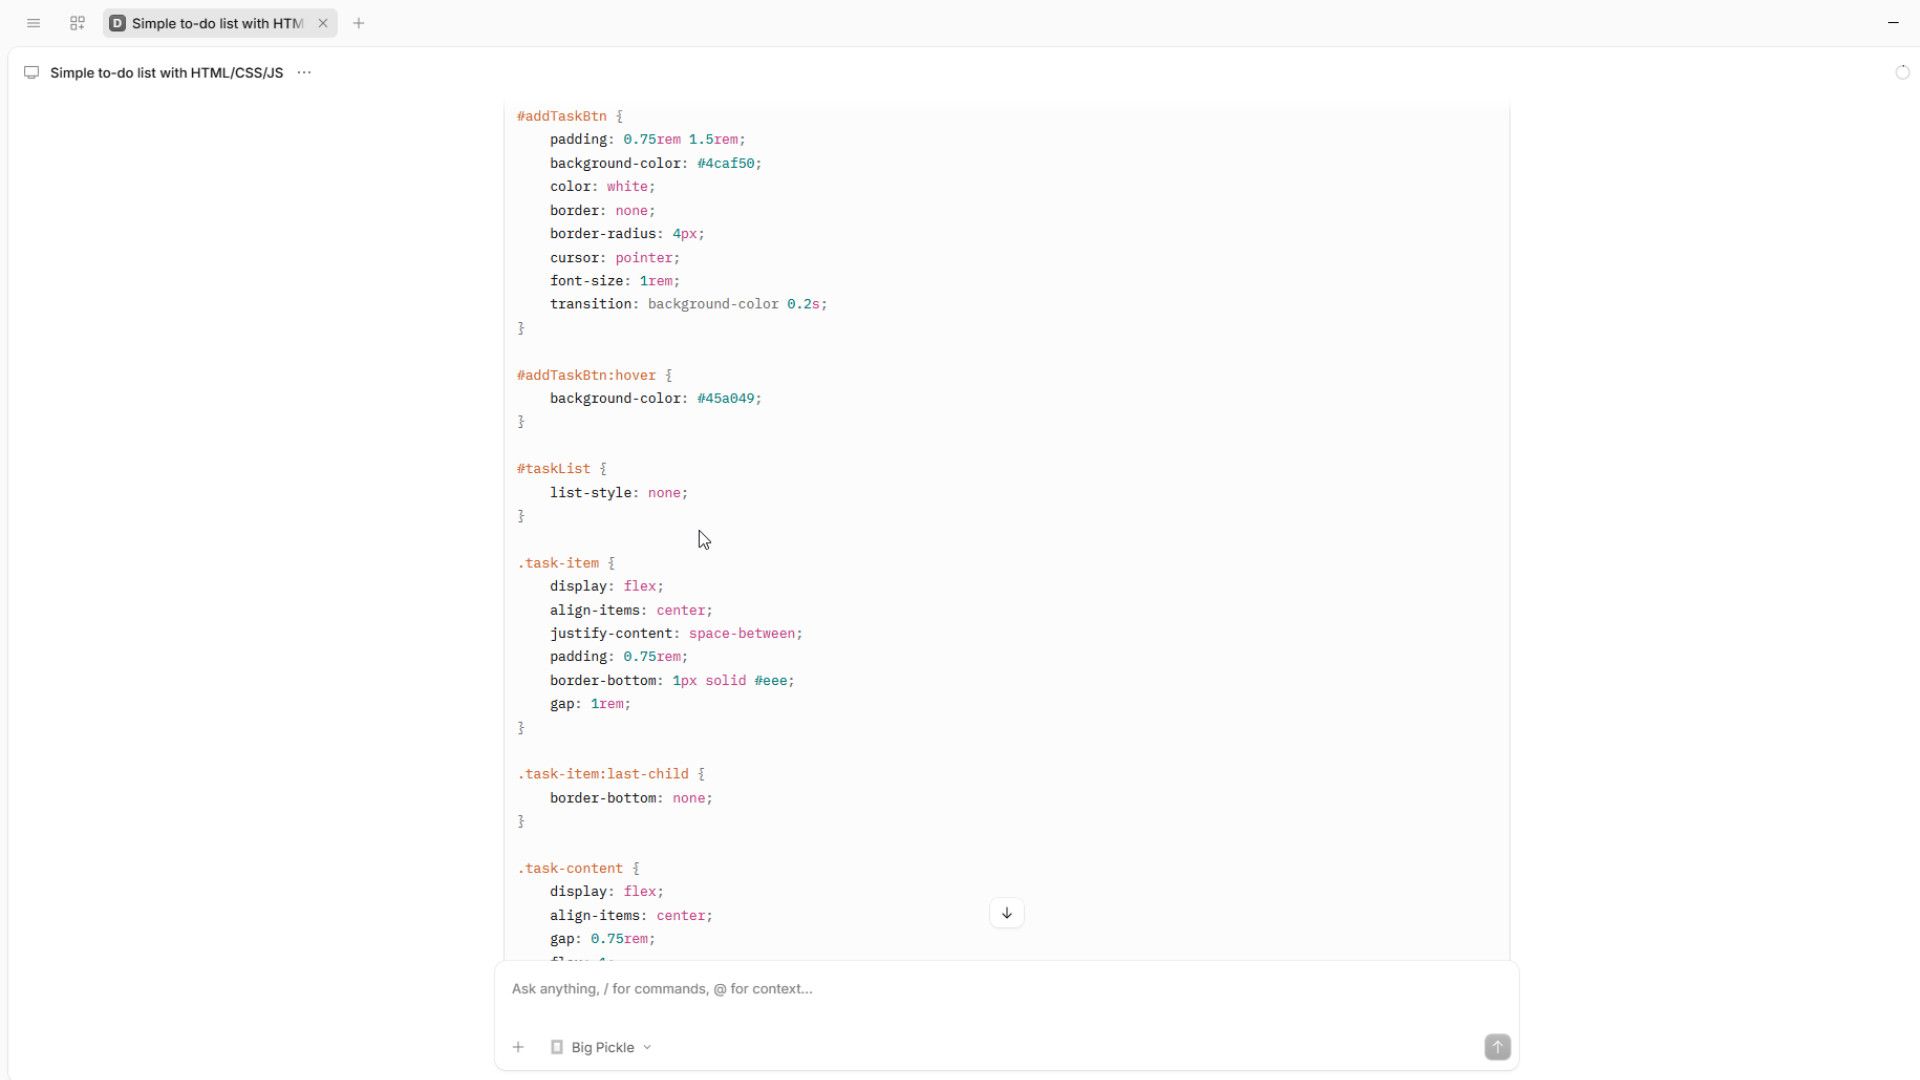1920x1080 pixels.
Task: Click the gap: 0.75rem line
Action: (603, 939)
